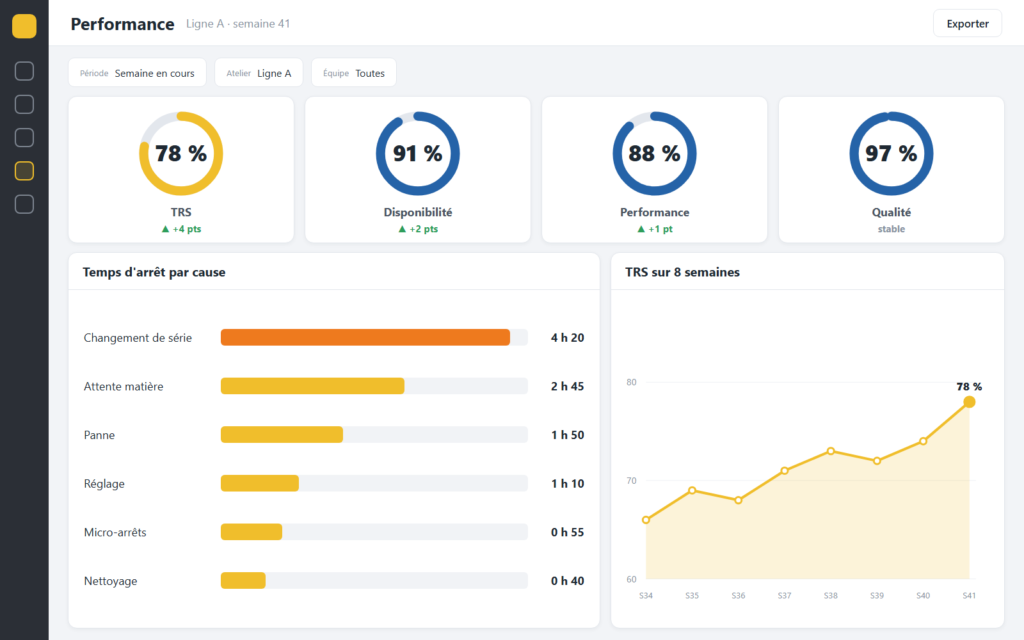Click the "Ligne A · semaine 41" subtitle

tap(238, 24)
